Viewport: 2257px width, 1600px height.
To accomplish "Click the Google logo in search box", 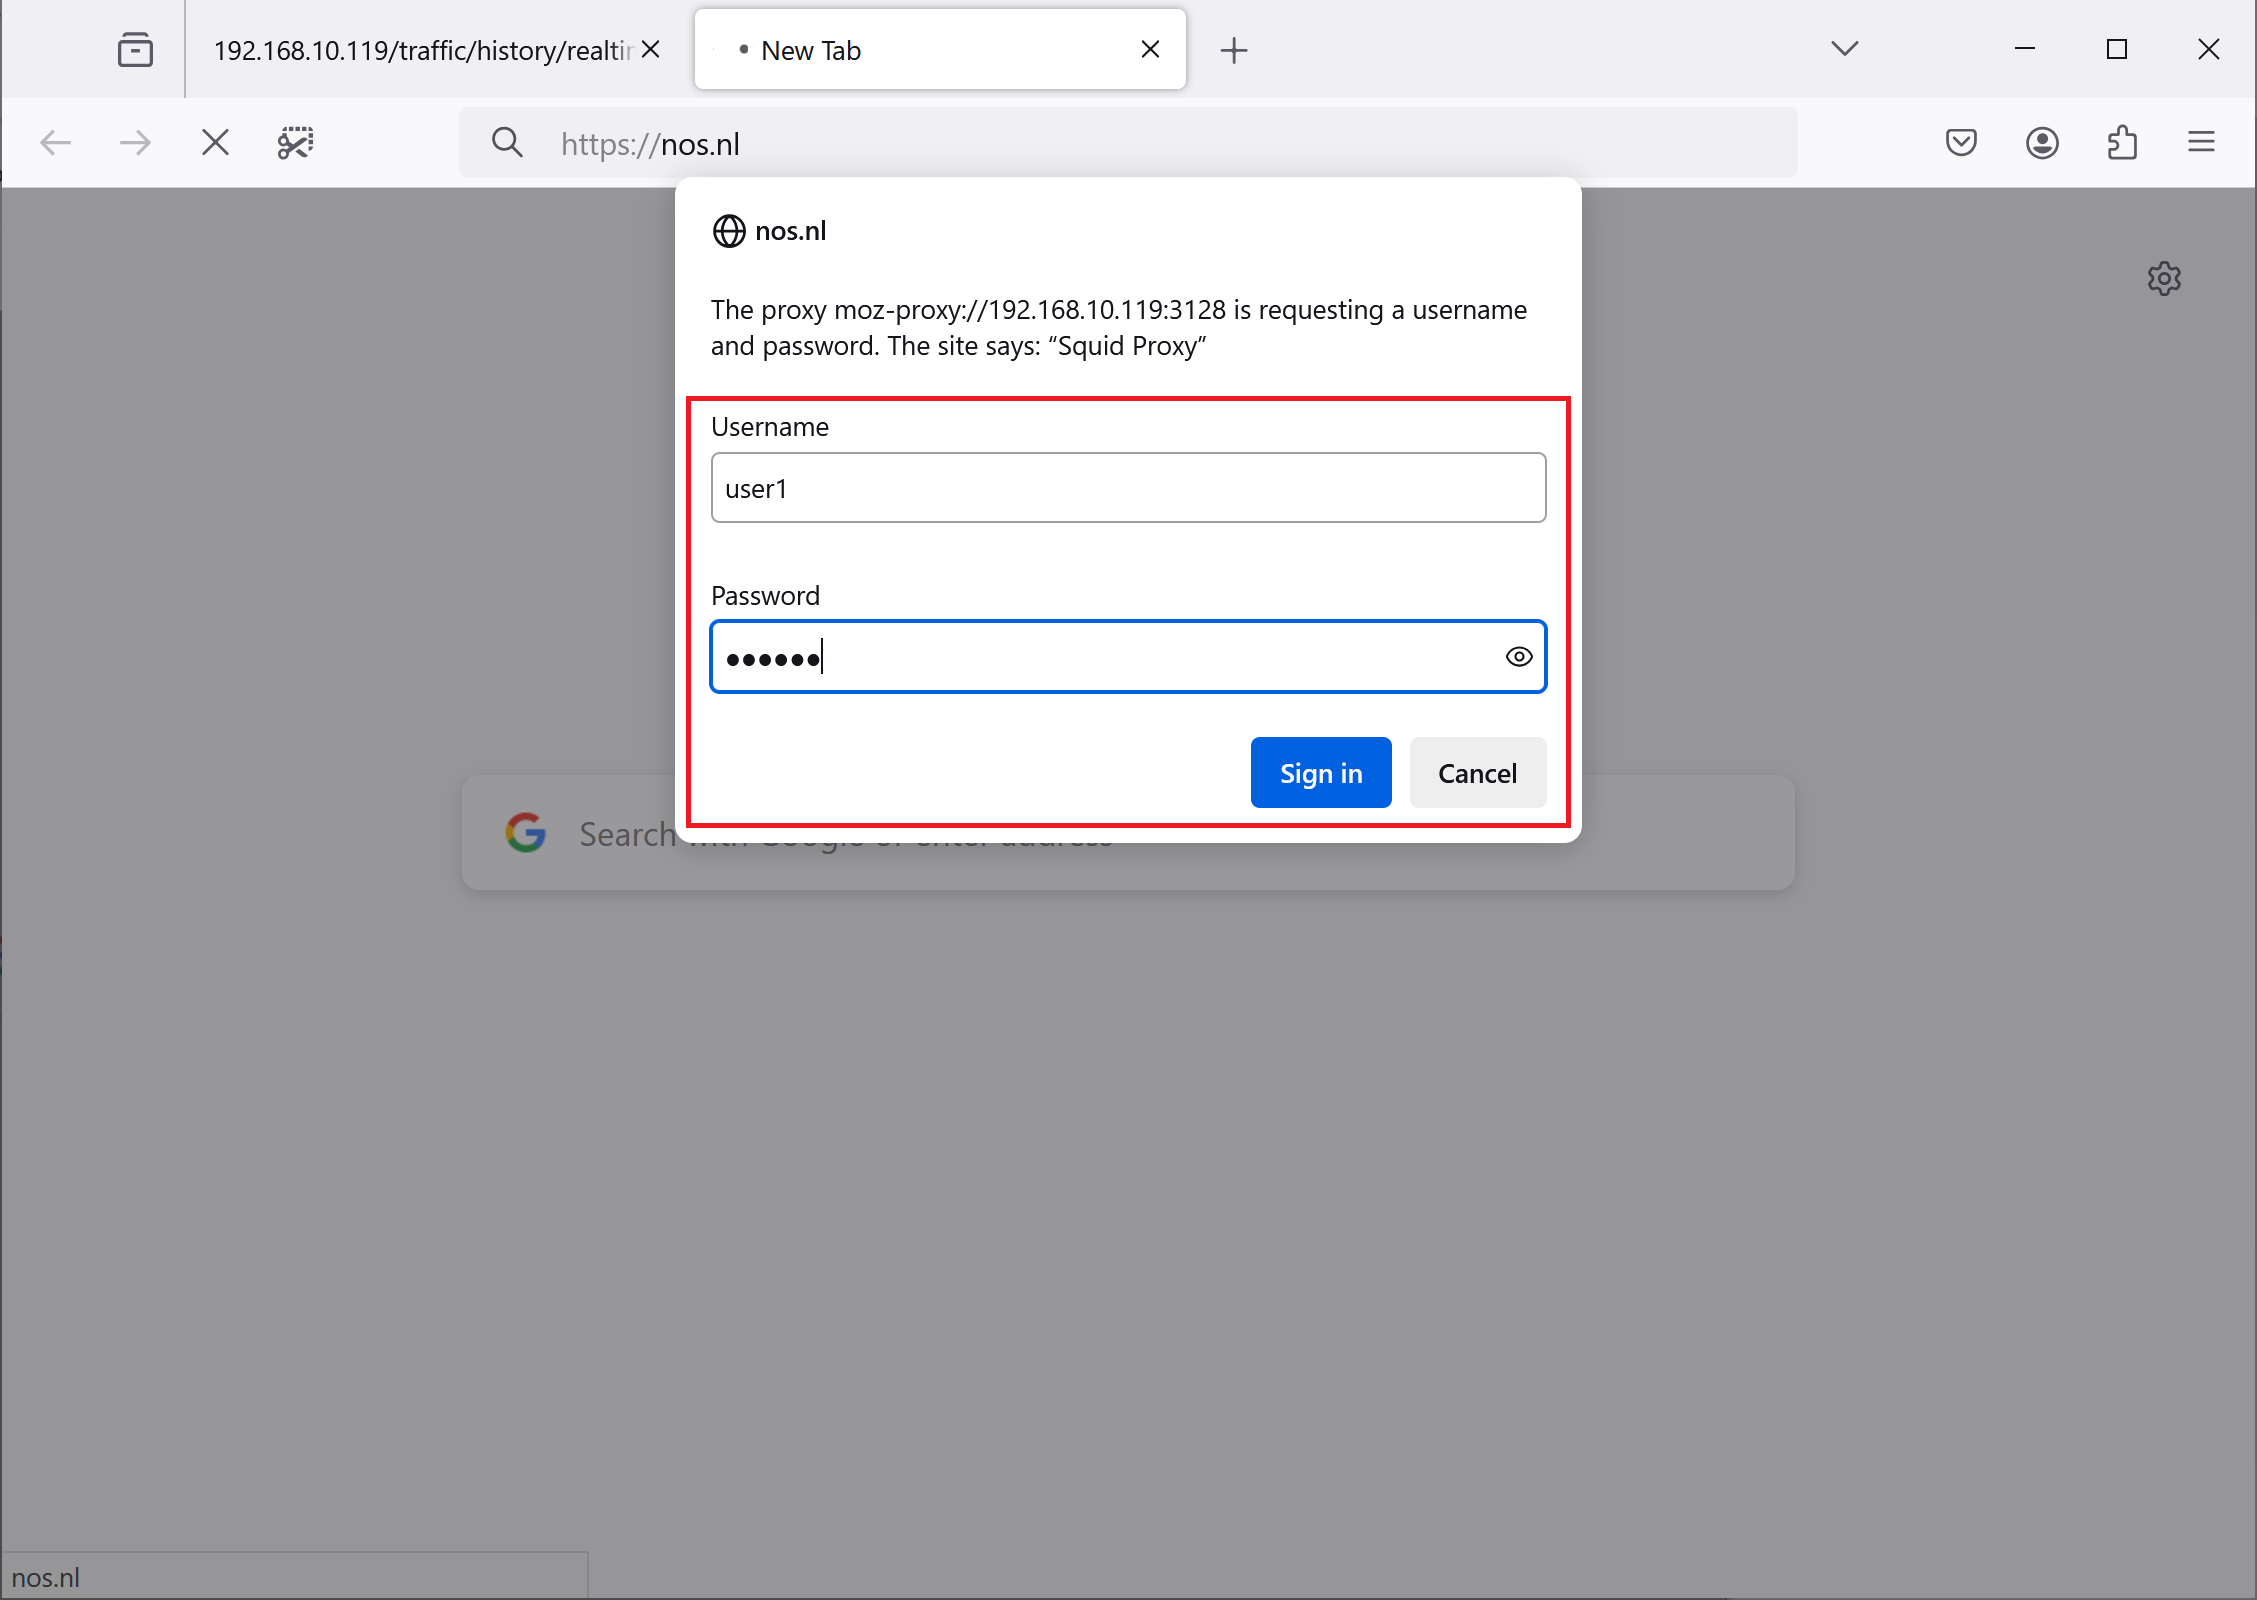I will tap(526, 832).
